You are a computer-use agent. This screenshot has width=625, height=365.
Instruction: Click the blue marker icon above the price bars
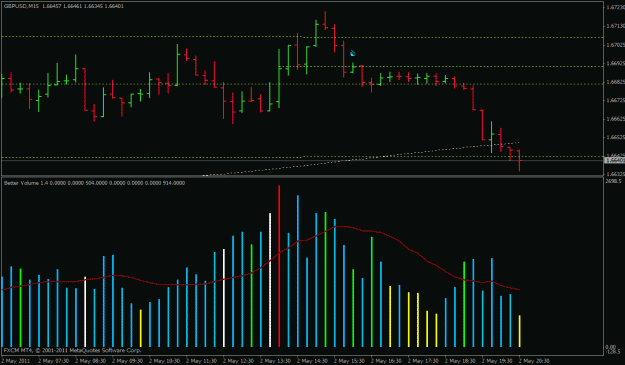[x=352, y=53]
